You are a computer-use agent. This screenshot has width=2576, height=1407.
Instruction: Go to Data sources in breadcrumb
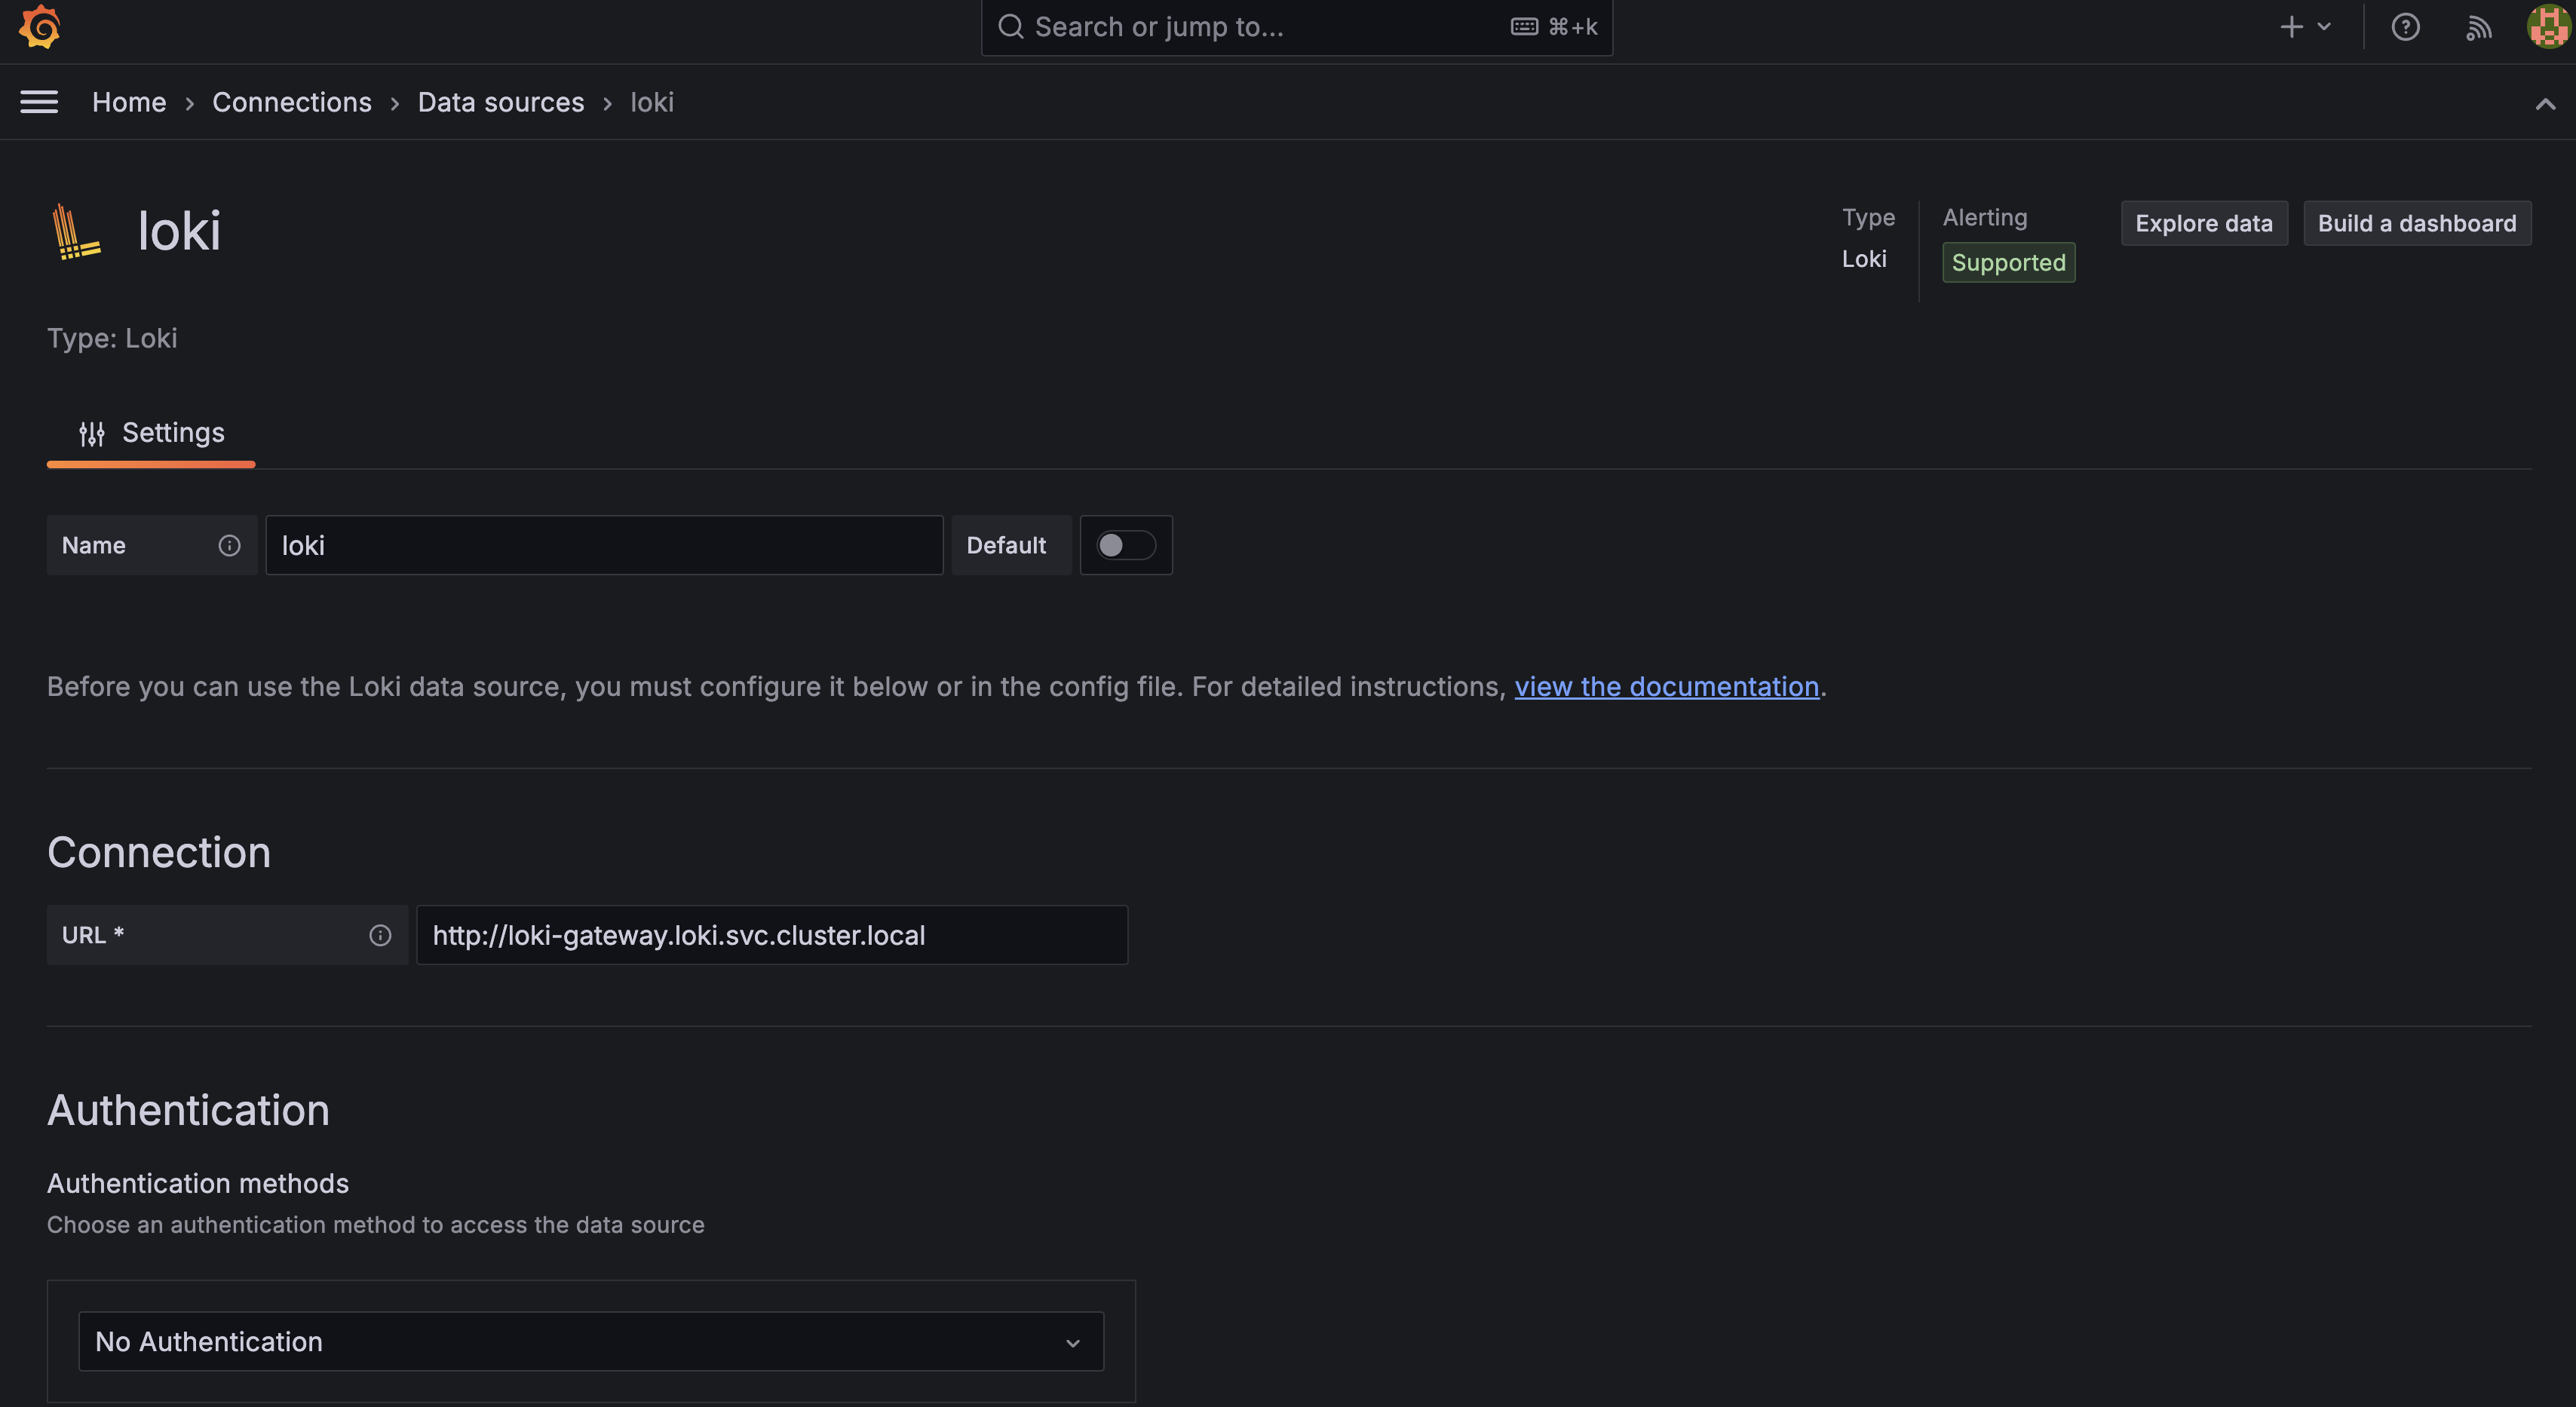click(501, 102)
